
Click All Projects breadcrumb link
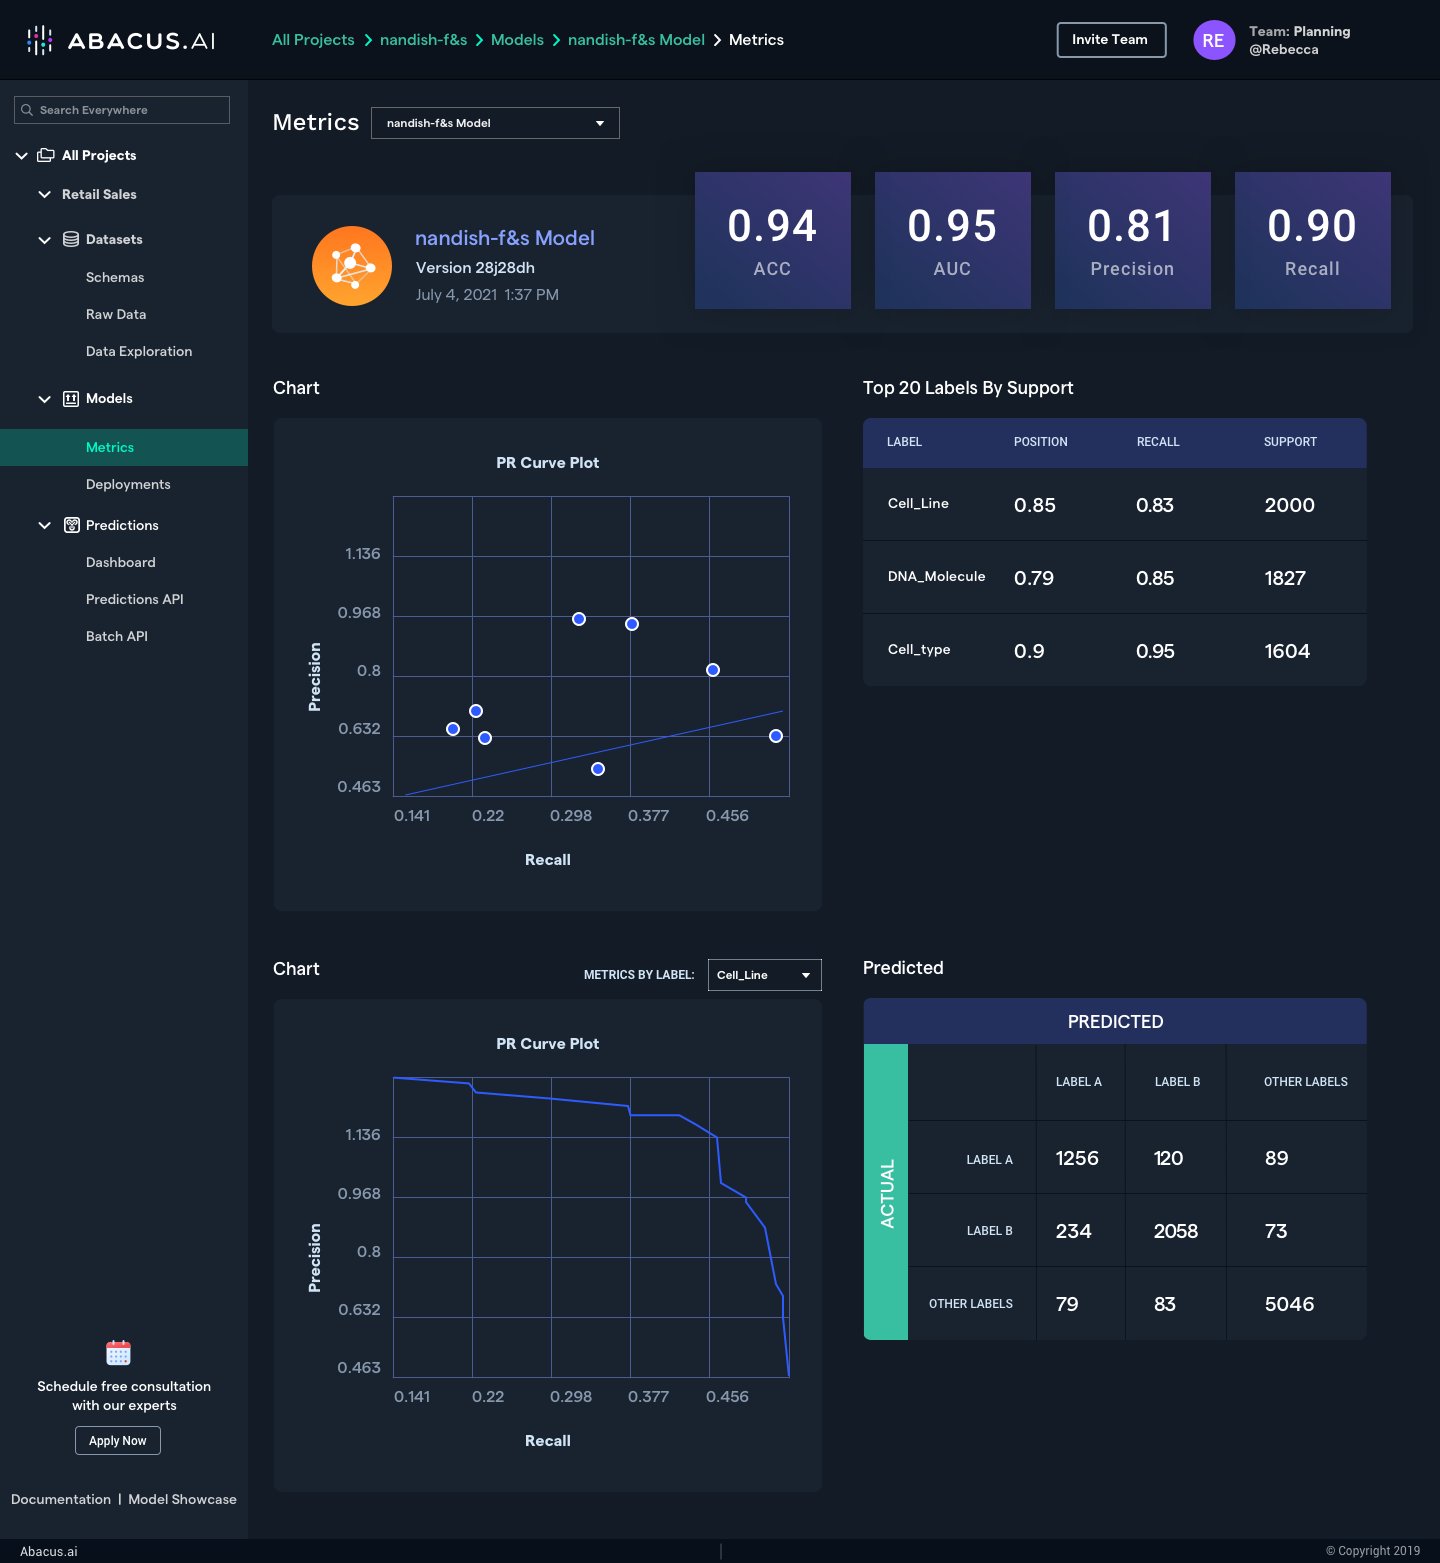pyautogui.click(x=313, y=40)
